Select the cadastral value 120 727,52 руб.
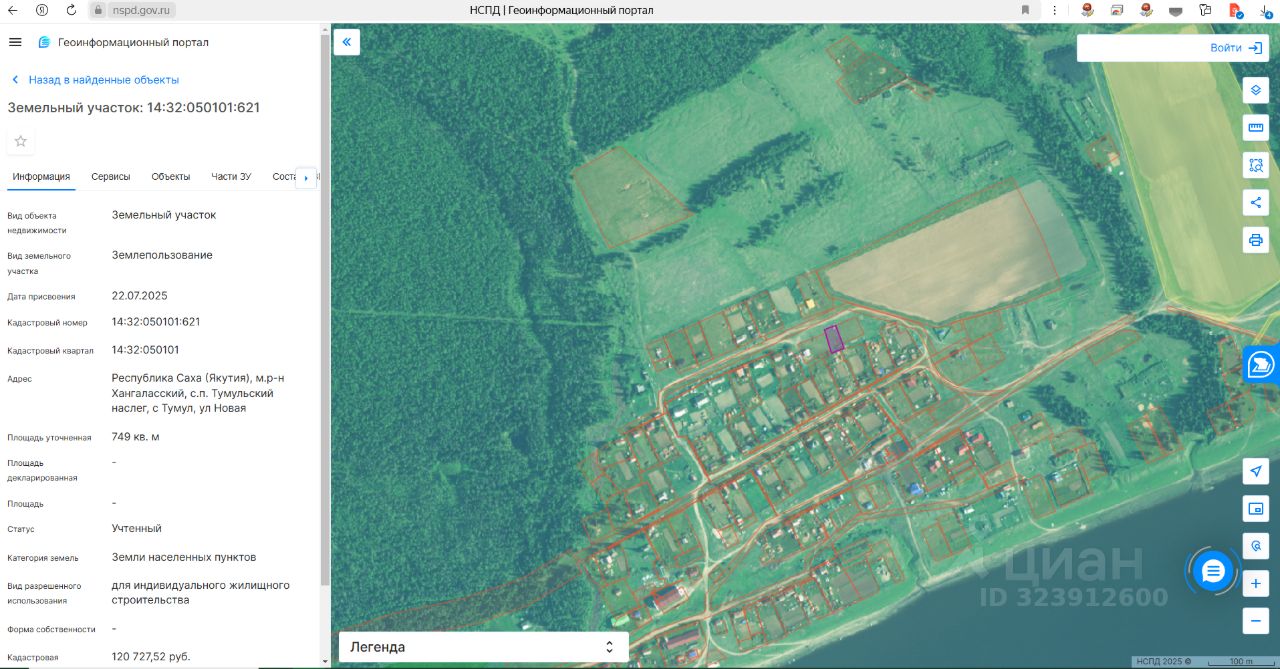1280x669 pixels. (151, 657)
